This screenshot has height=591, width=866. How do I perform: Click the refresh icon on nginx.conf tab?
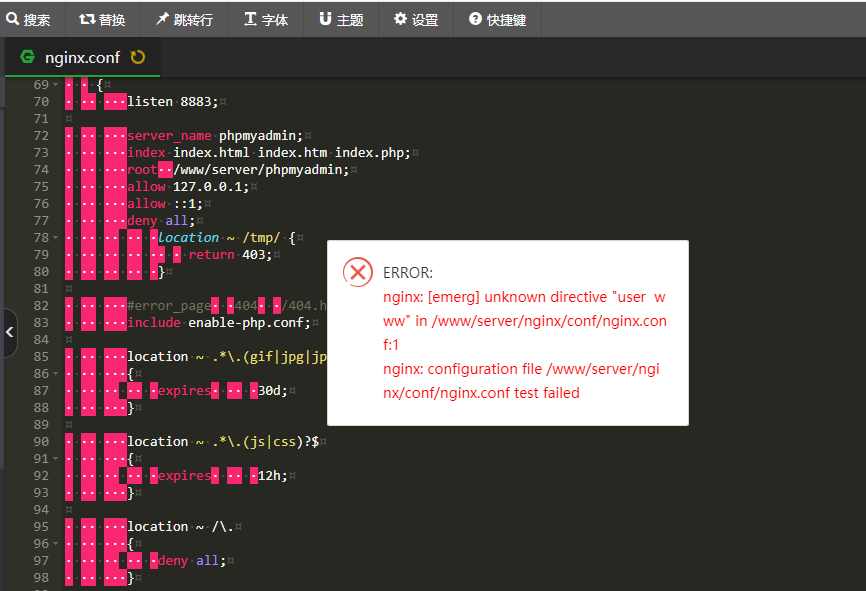coord(138,57)
